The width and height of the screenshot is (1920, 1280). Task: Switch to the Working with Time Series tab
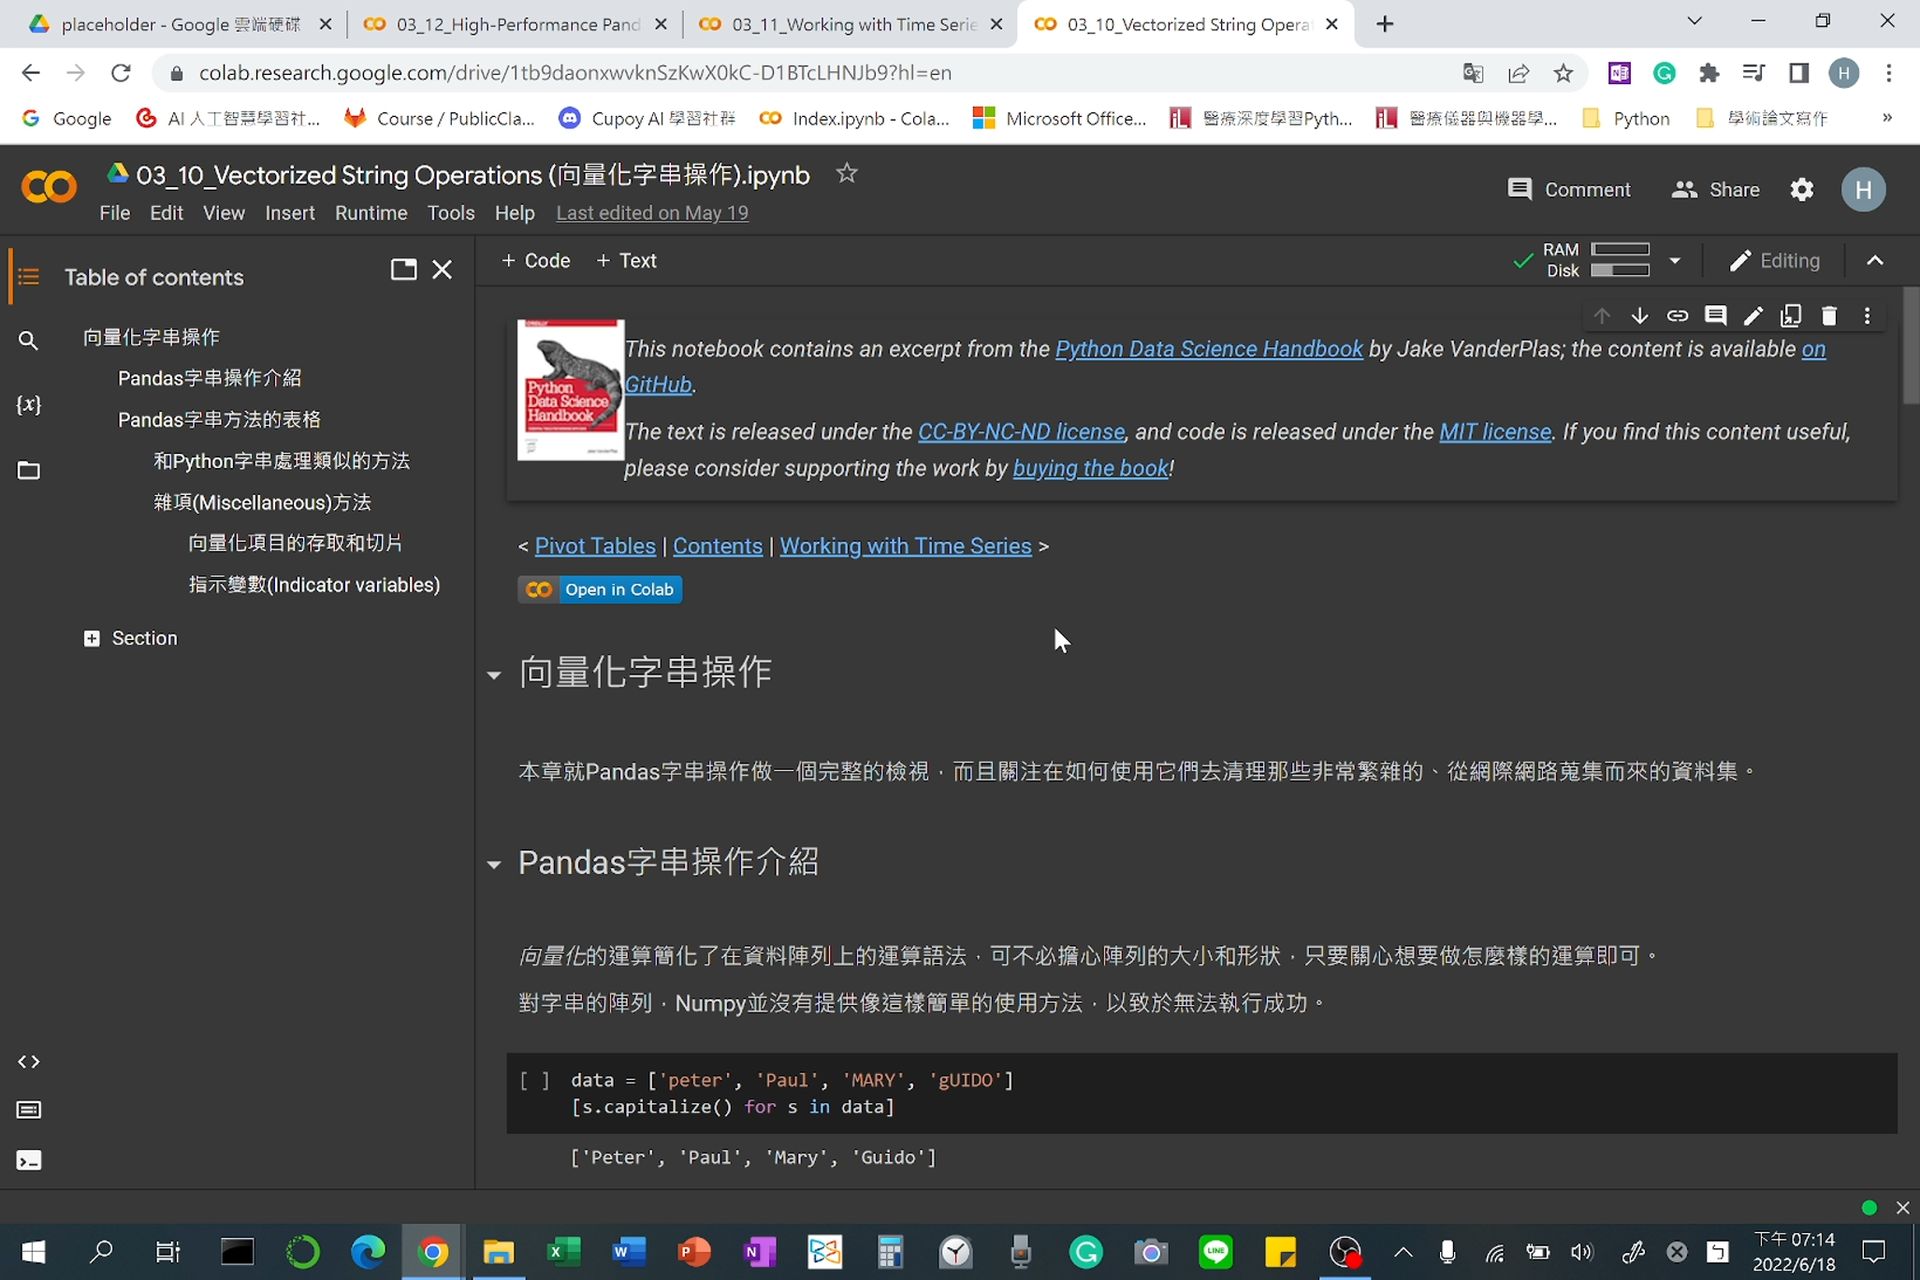(848, 24)
